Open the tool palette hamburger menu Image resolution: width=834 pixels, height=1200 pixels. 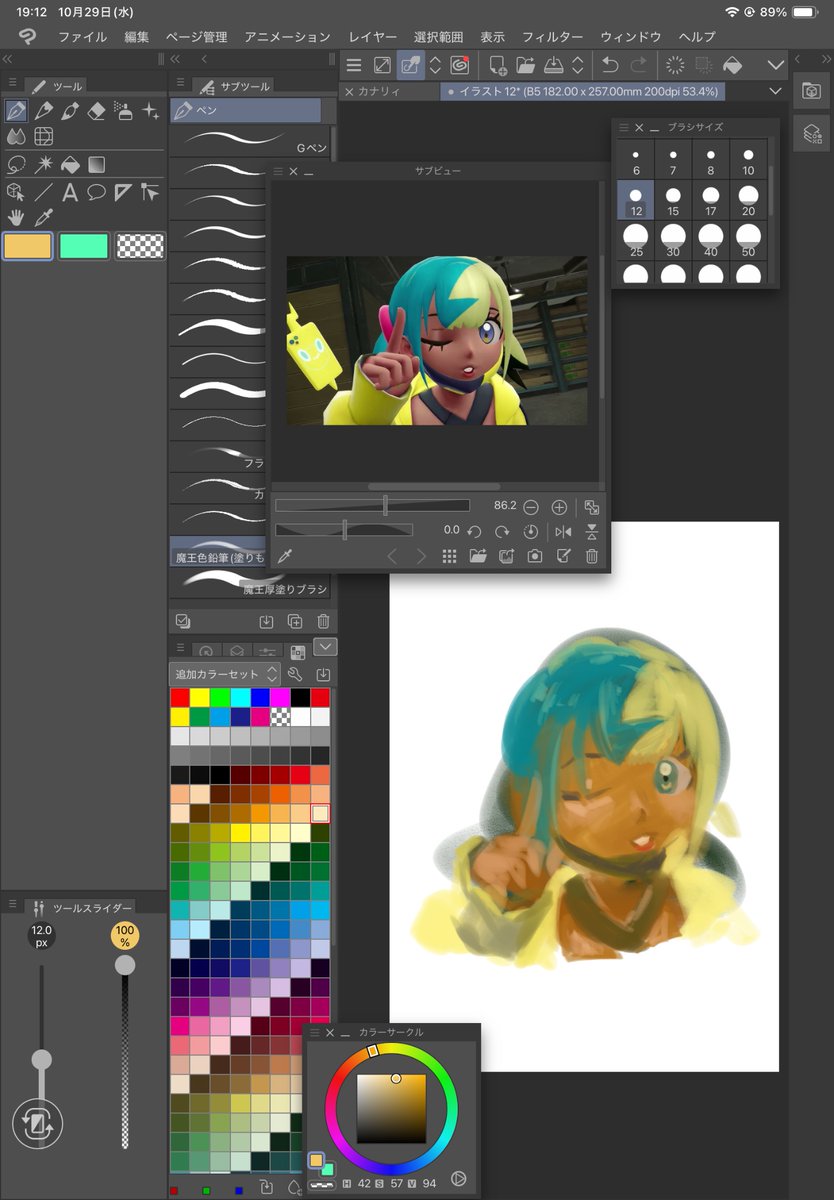(13, 83)
